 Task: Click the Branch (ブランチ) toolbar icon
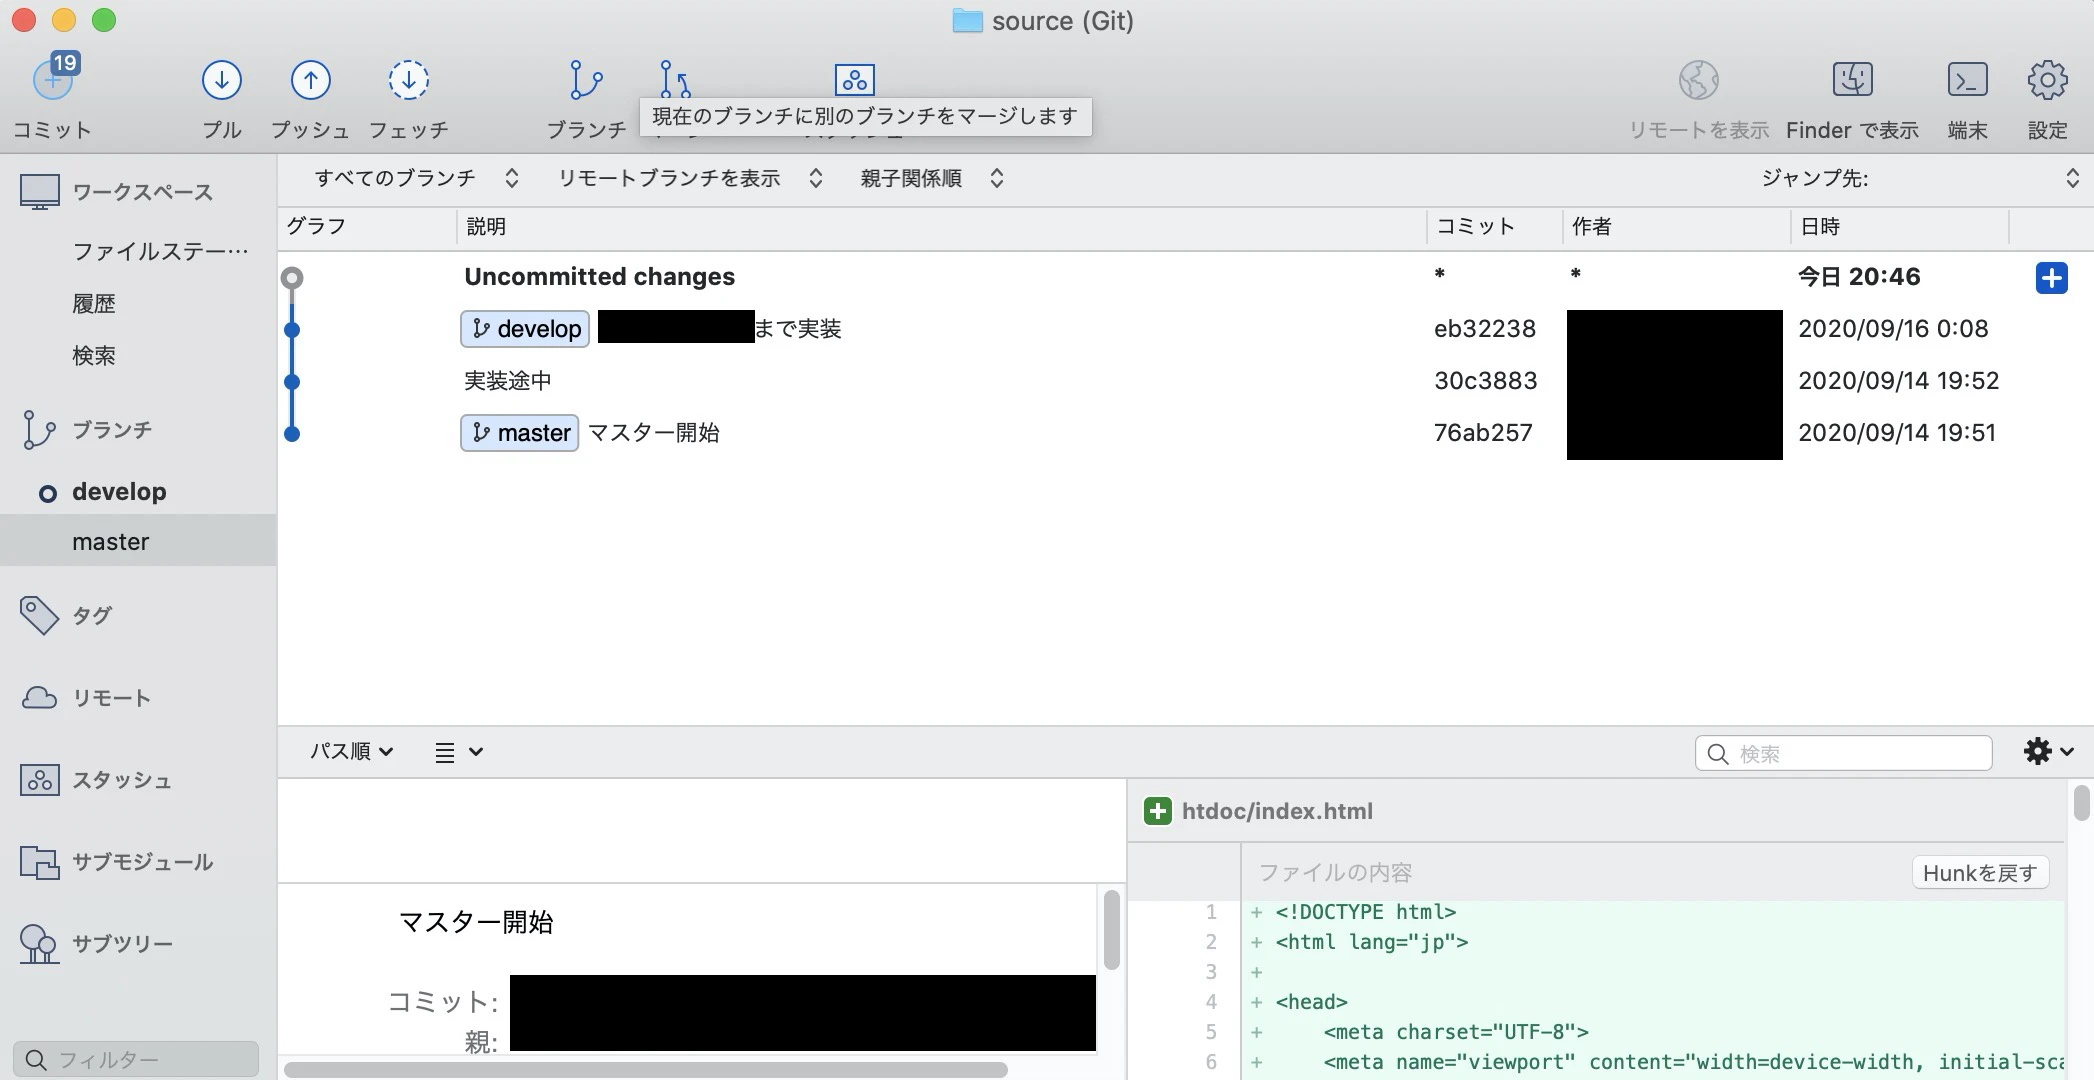(586, 80)
